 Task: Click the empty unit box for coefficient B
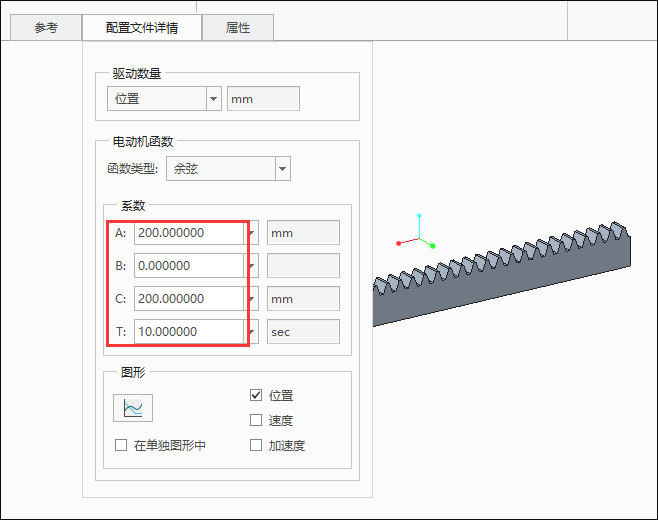point(303,266)
